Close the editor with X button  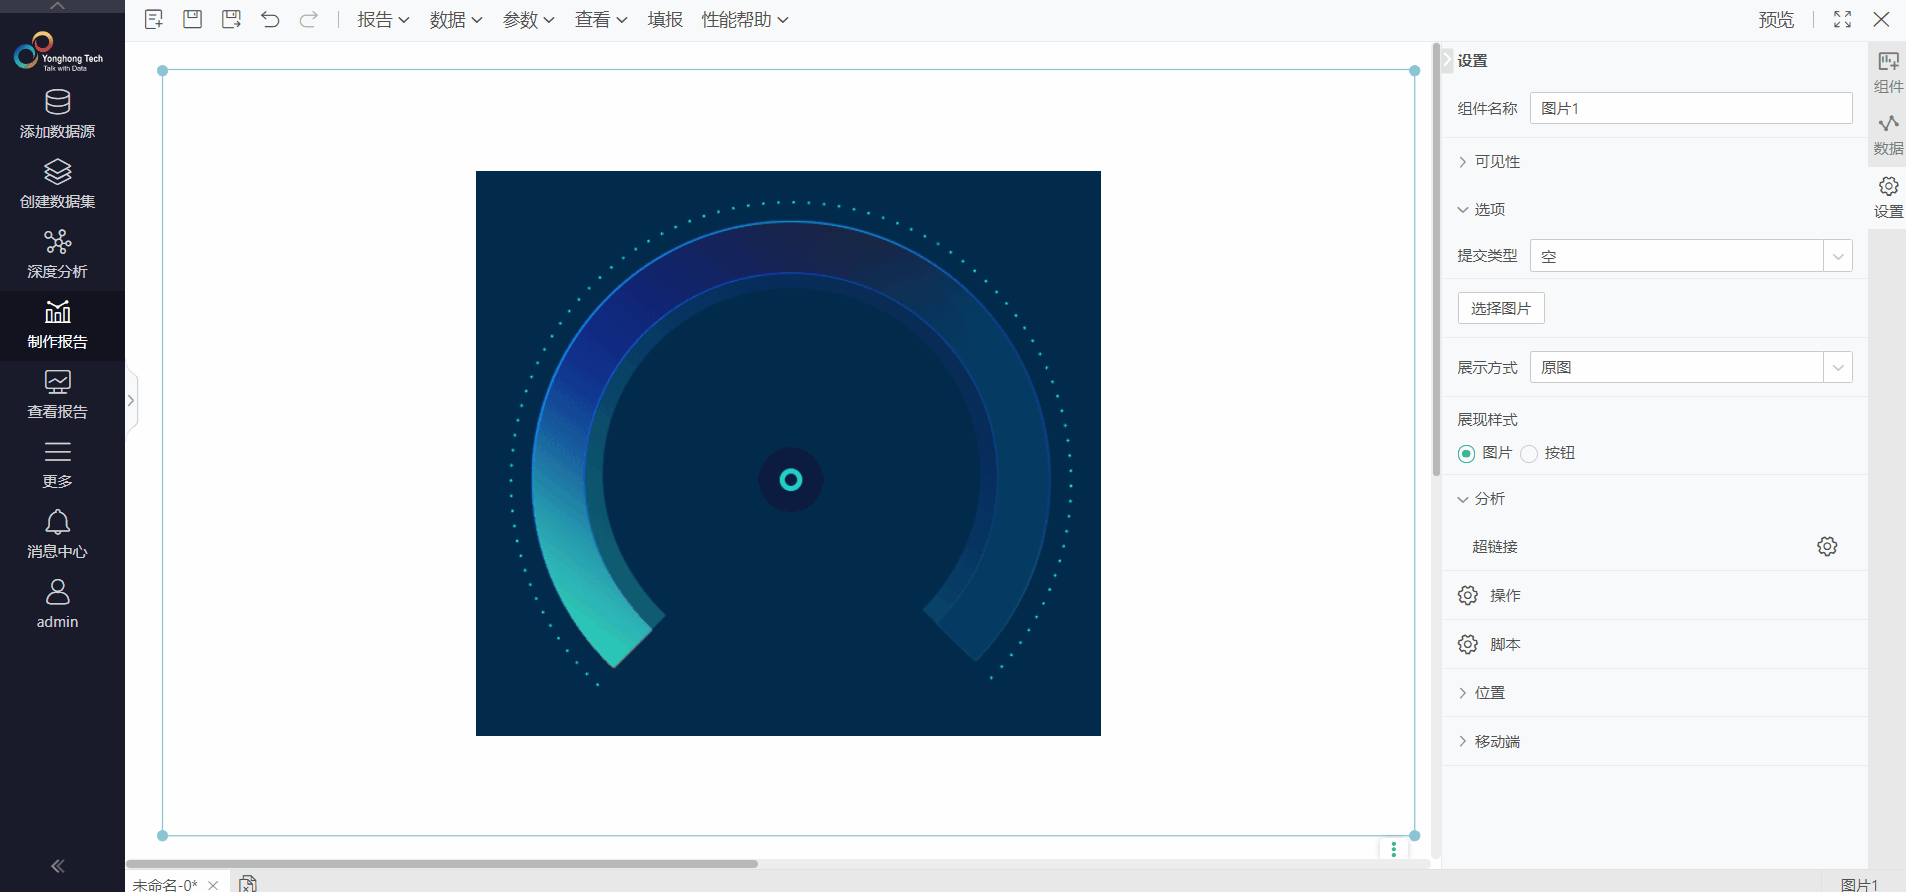pos(1881,19)
